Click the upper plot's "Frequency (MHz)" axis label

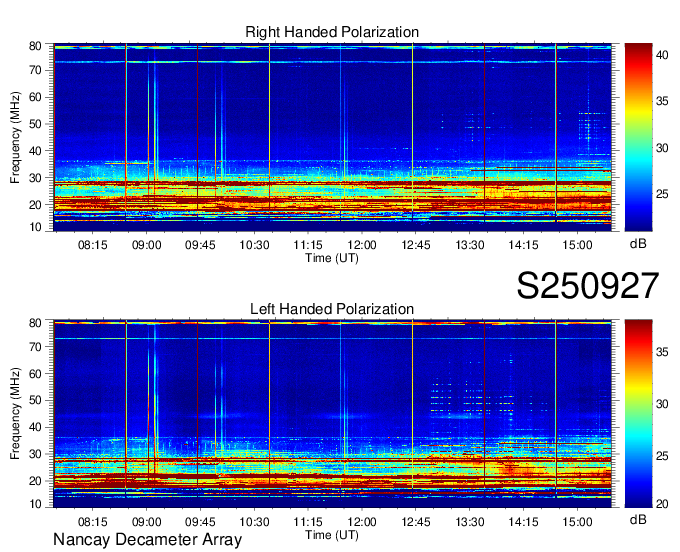pyautogui.click(x=16, y=137)
